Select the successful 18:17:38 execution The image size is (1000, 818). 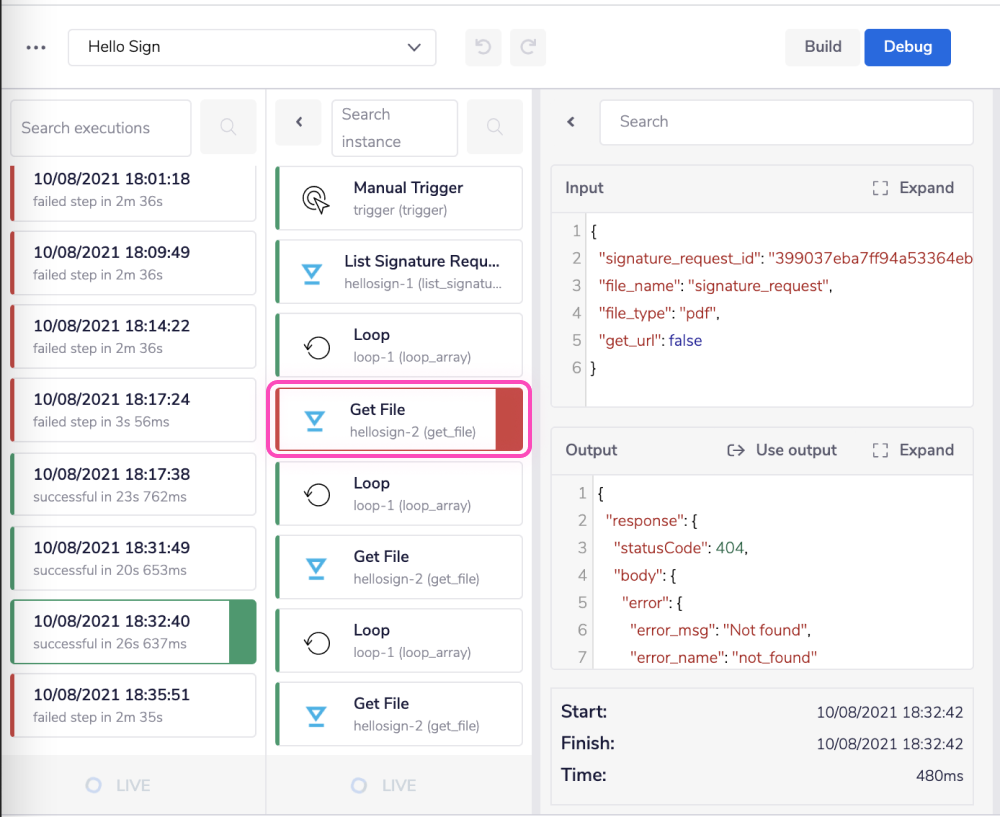pos(133,484)
